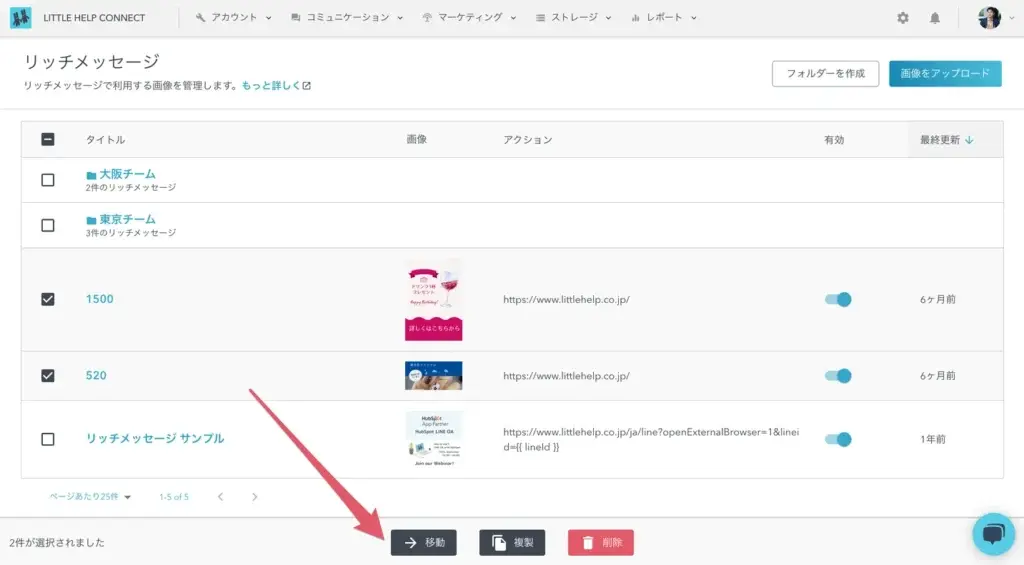The width and height of the screenshot is (1024, 565).
Task: Go to the previous page arrow
Action: click(x=221, y=497)
